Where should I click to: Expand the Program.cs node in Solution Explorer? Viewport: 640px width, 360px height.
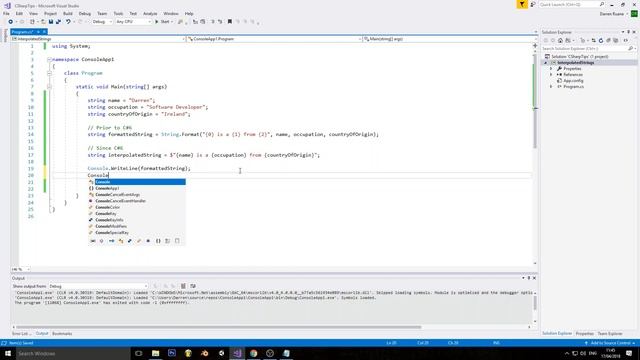coord(551,87)
